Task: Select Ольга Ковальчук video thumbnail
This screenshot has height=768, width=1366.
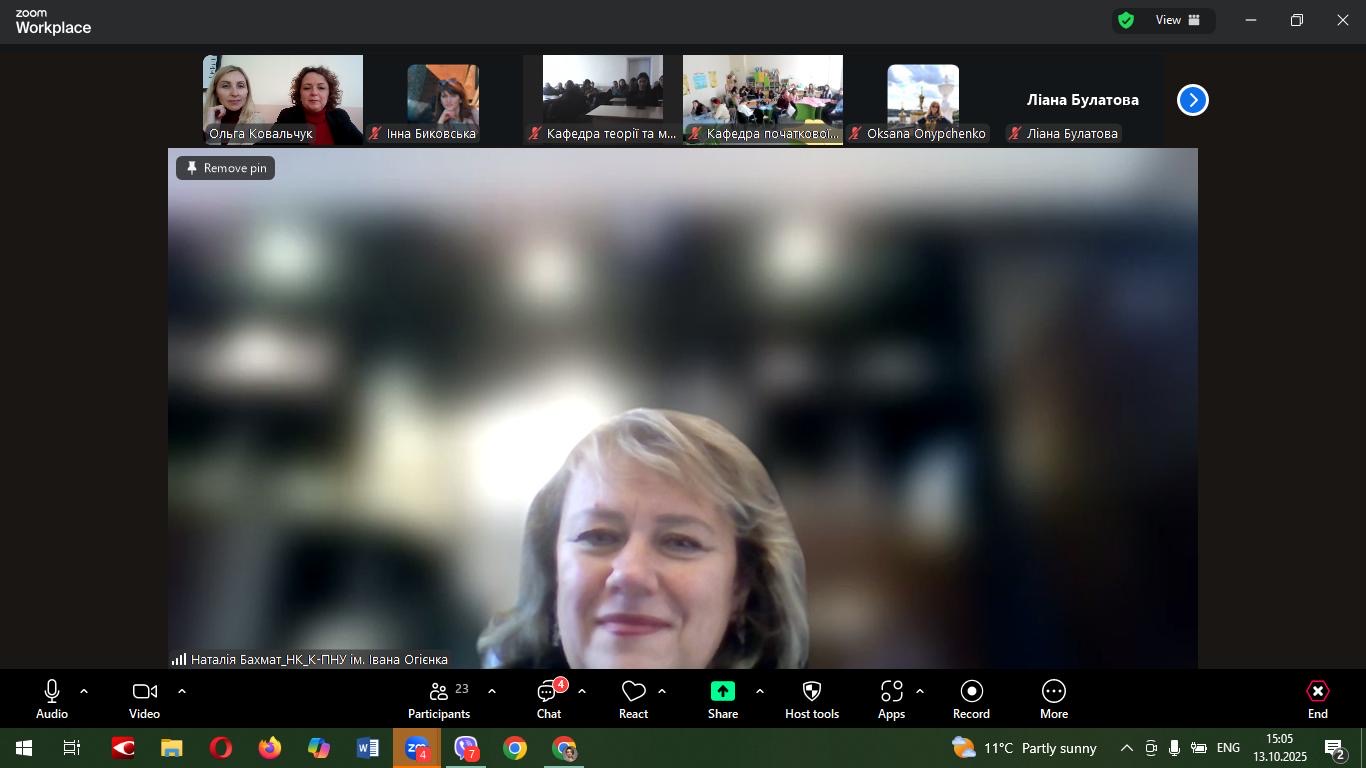Action: pyautogui.click(x=283, y=99)
